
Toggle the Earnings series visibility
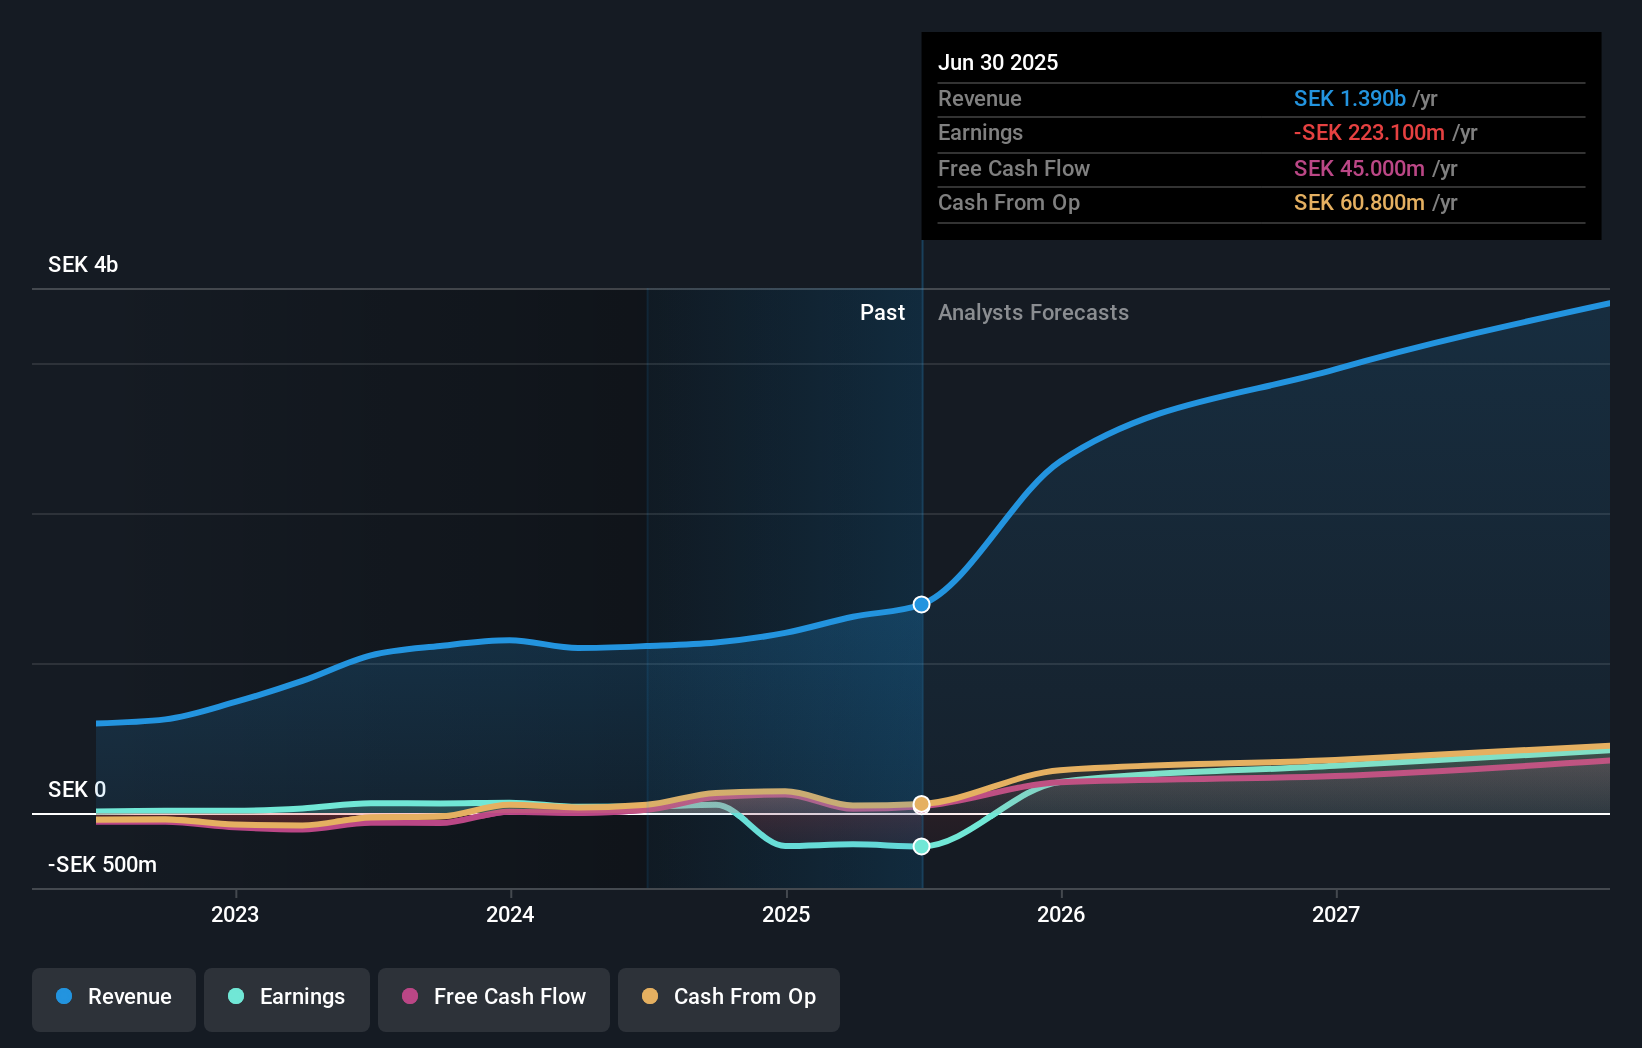point(287,997)
